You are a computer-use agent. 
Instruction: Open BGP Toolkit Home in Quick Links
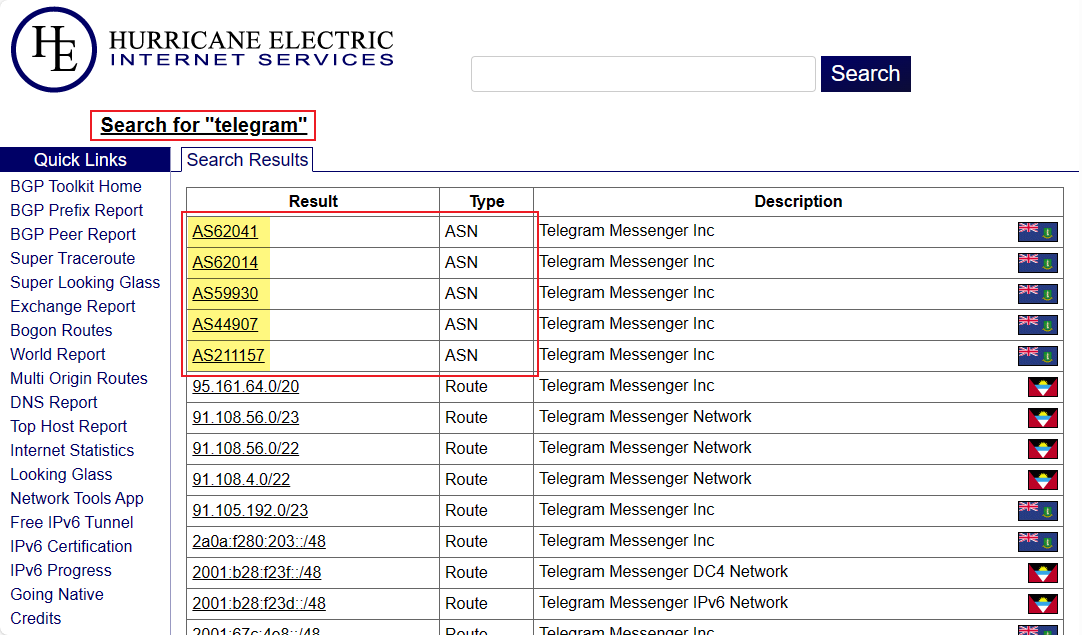pos(76,187)
